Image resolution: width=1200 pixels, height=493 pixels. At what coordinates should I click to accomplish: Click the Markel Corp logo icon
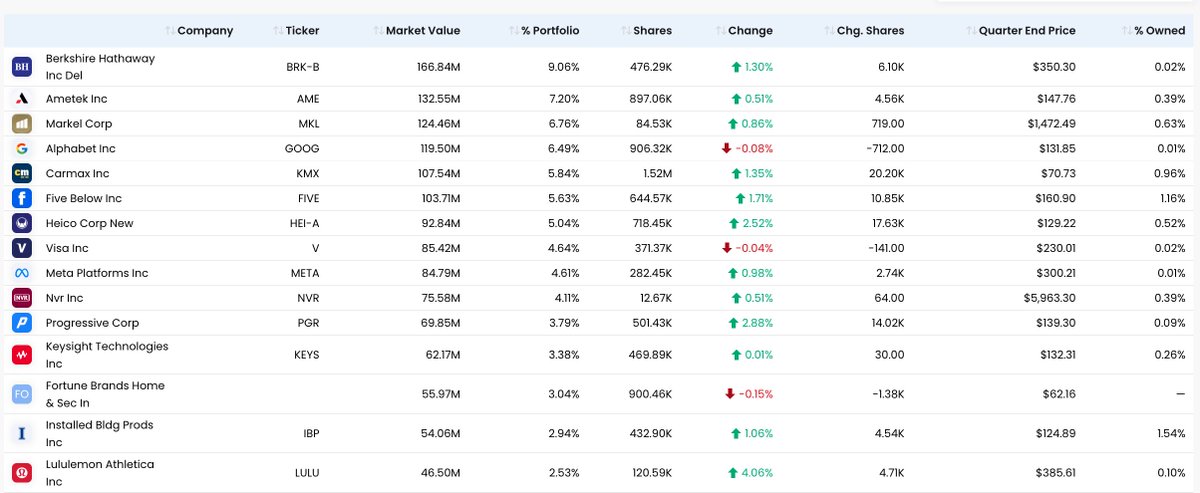[22, 124]
